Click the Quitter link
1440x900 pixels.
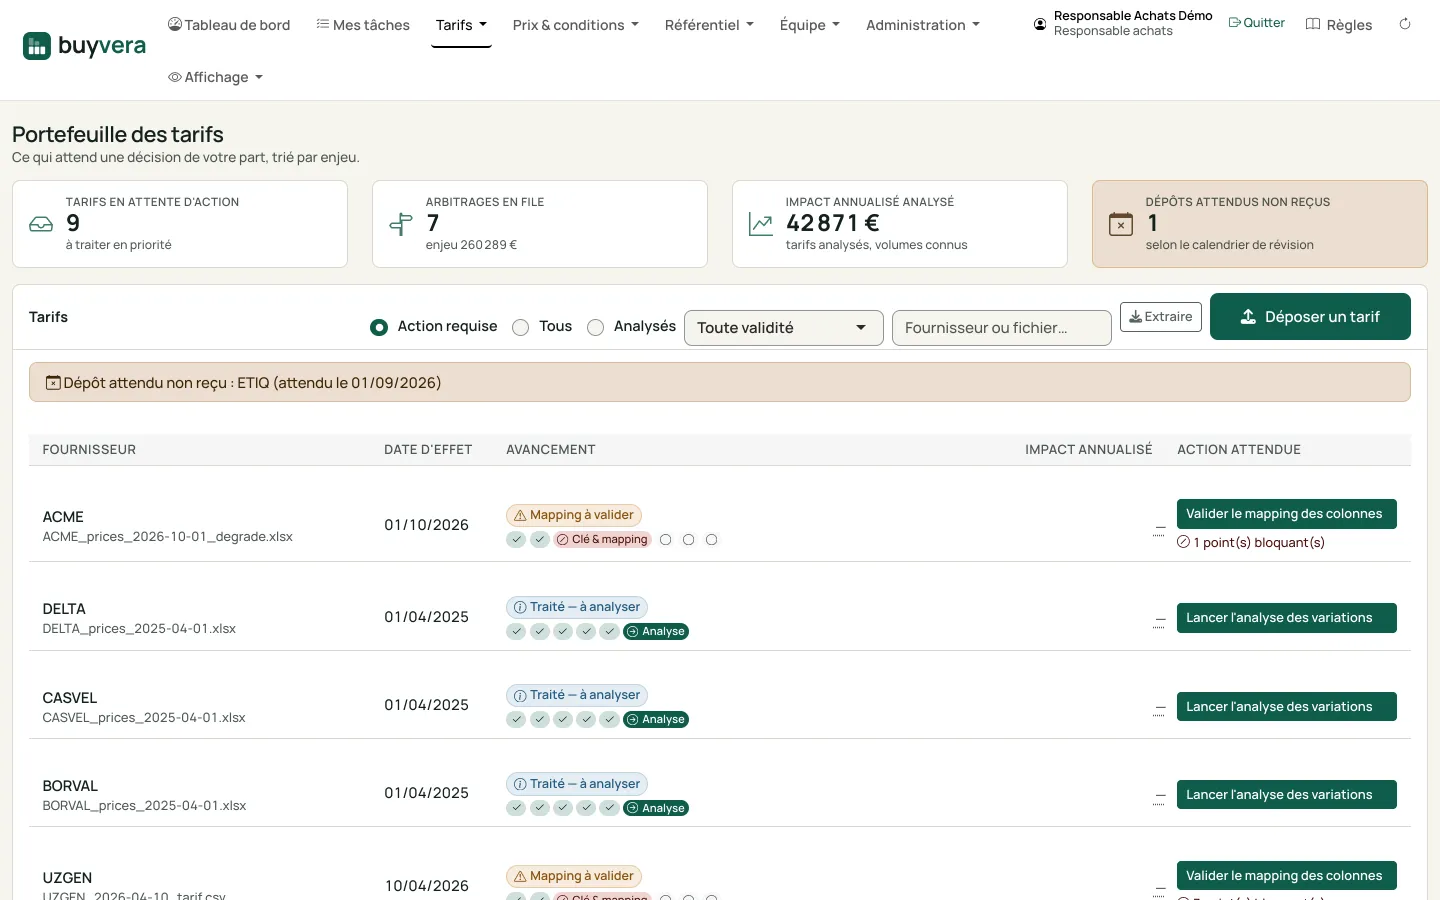(x=1257, y=23)
